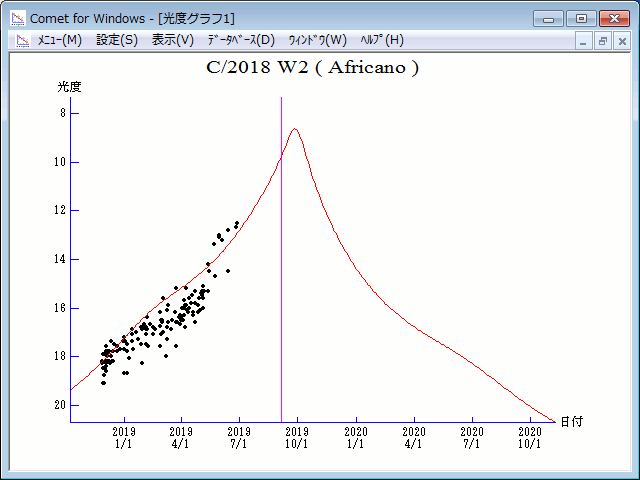Maximize the Comet for Windows window
Screen dimensions: 640x480
pyautogui.click(x=580, y=18)
